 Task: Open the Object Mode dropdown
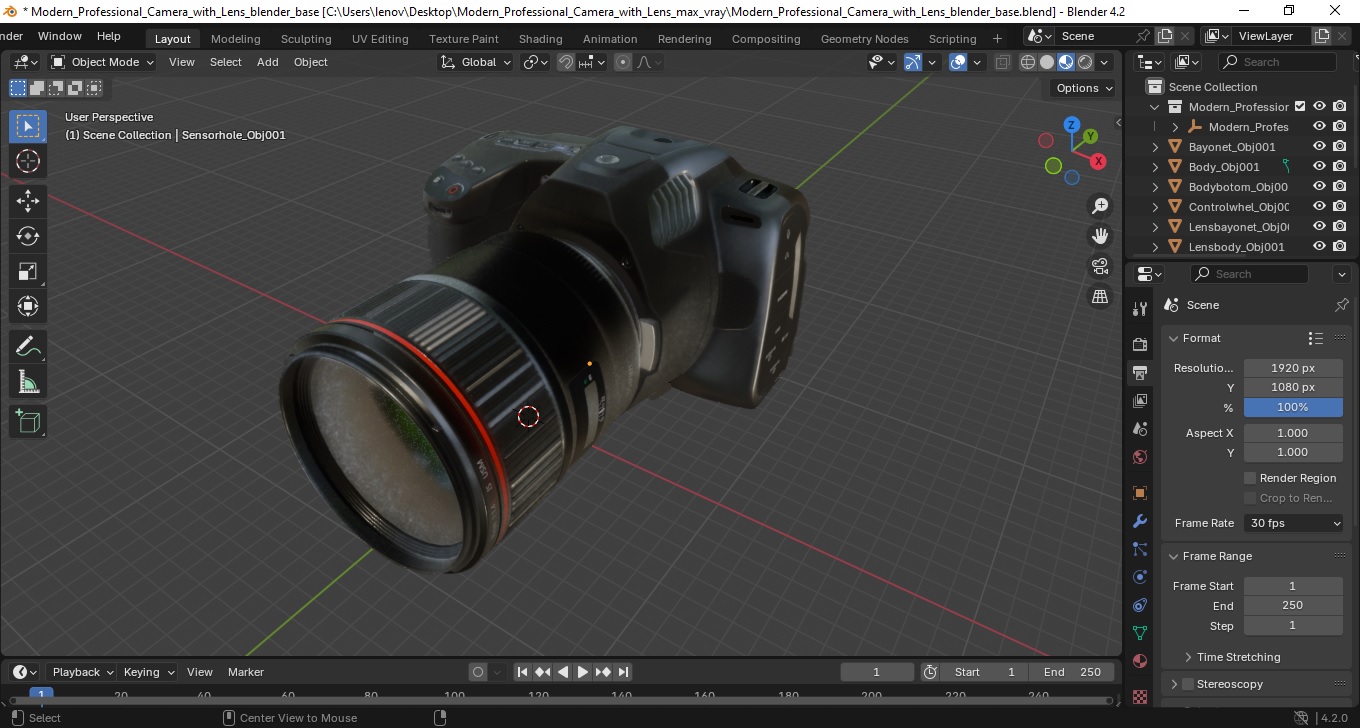[103, 62]
